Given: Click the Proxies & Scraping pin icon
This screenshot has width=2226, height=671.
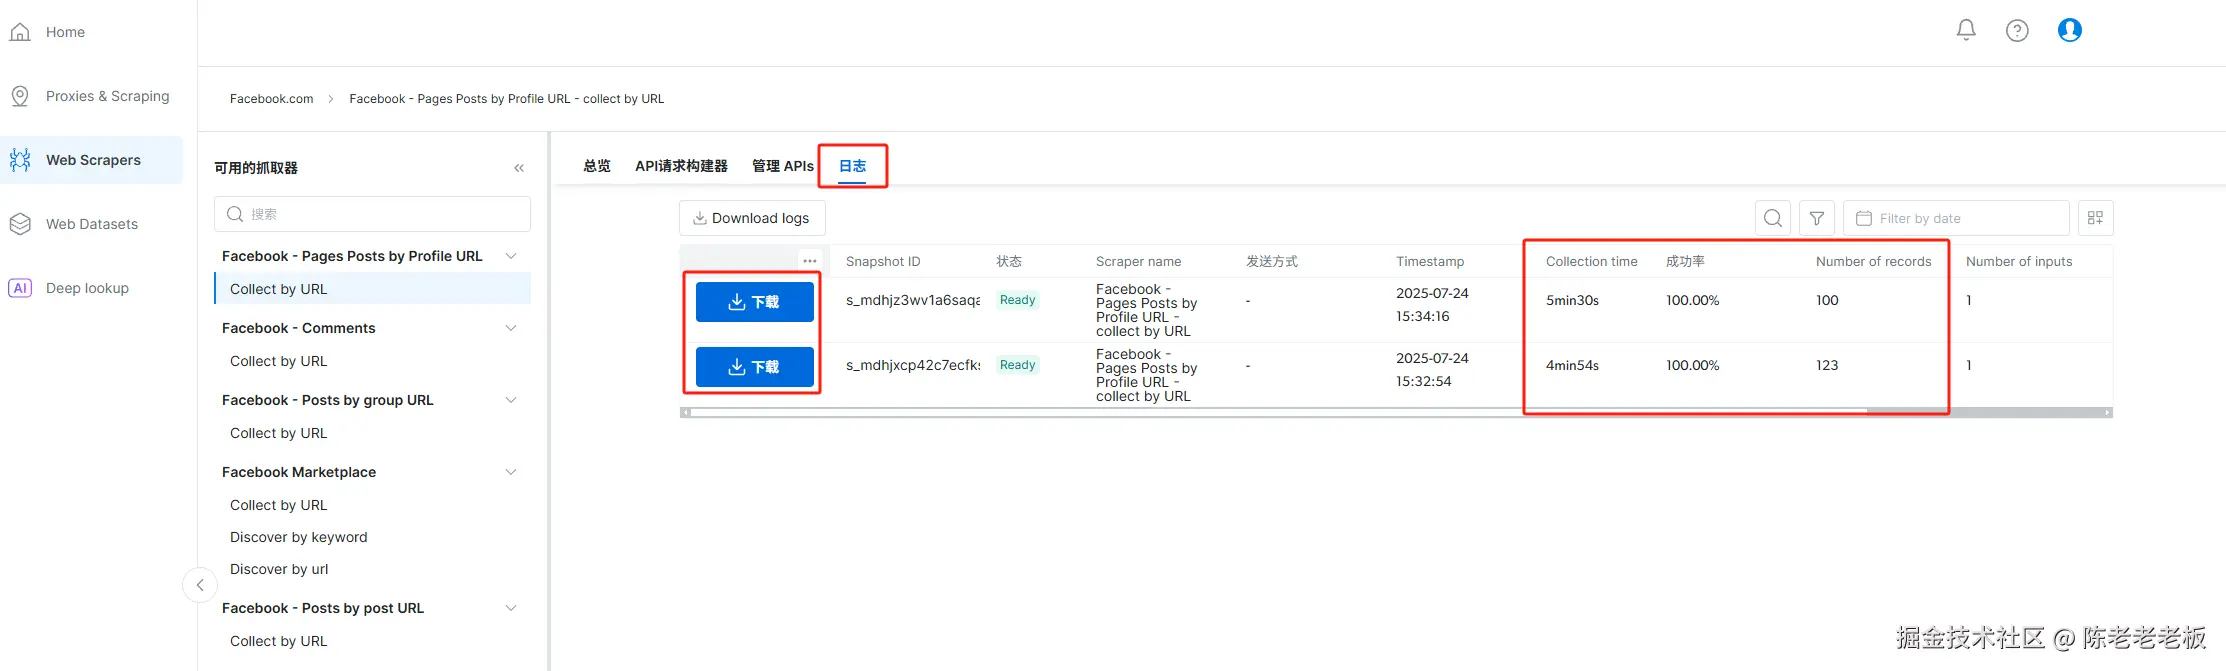Looking at the screenshot, I should click(x=20, y=96).
